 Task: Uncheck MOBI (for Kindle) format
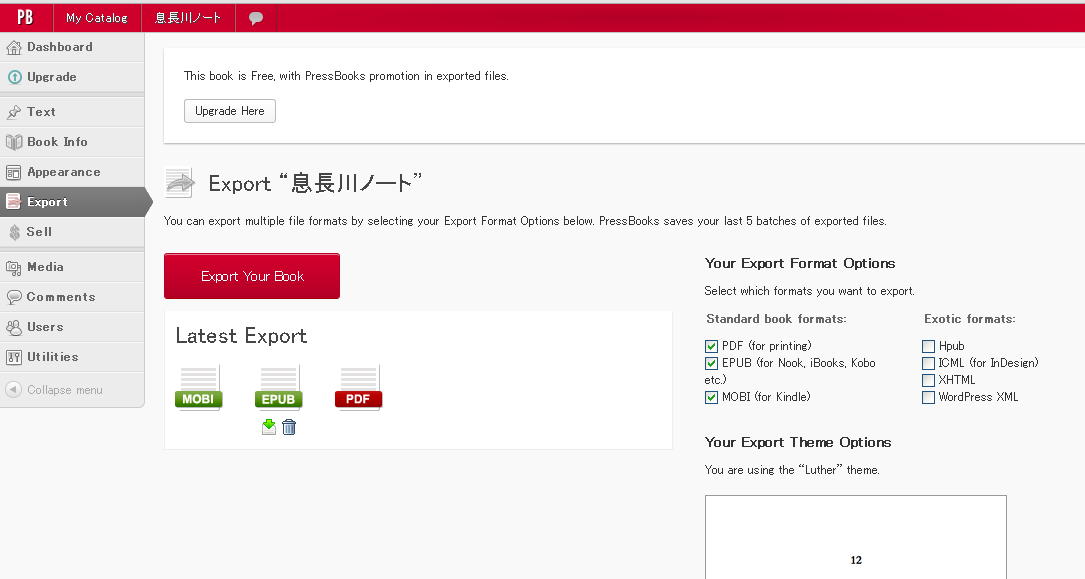click(x=711, y=398)
